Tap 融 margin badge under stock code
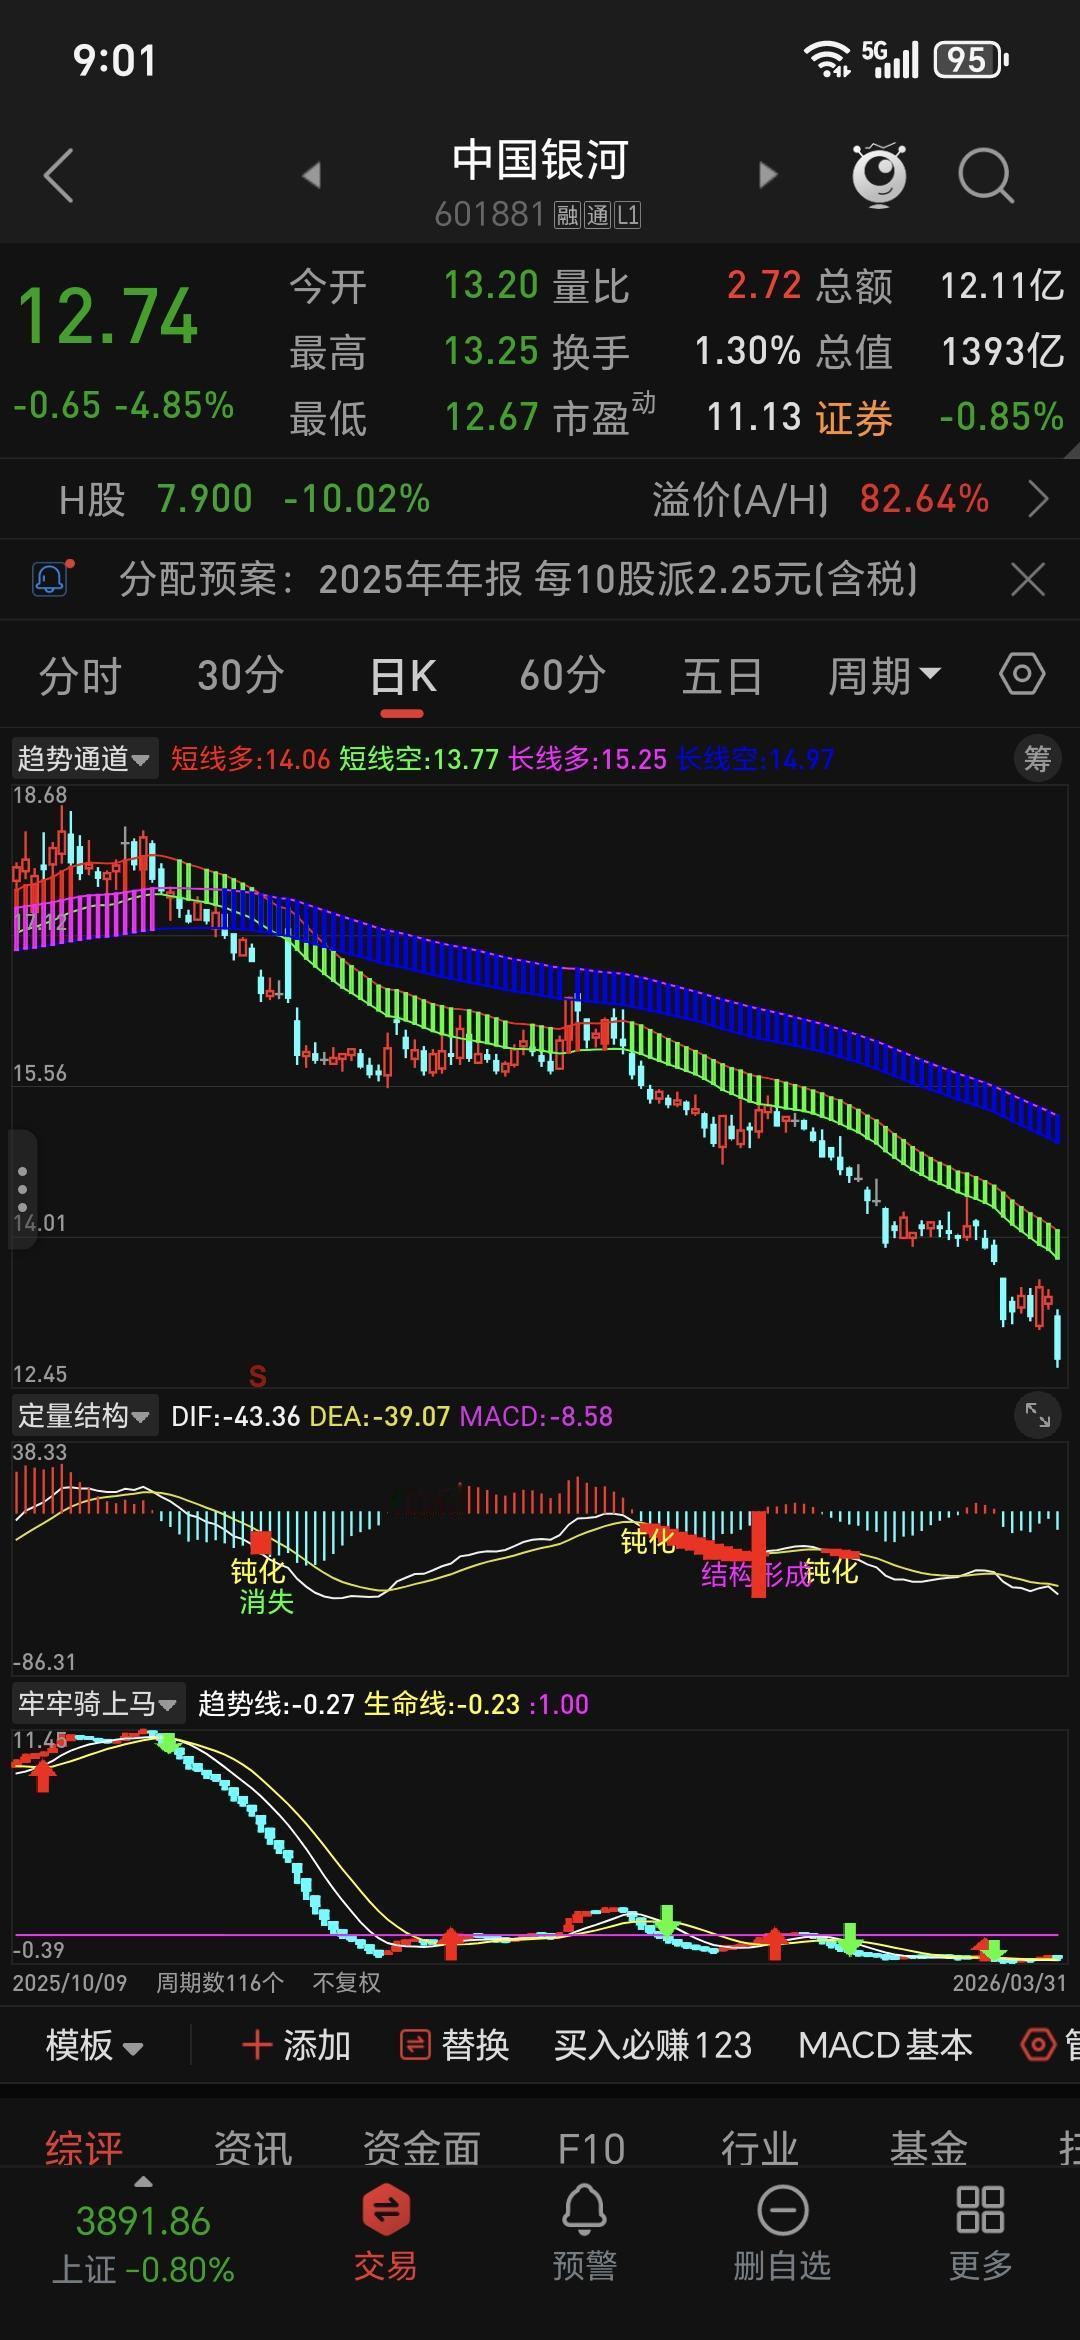 [x=568, y=215]
